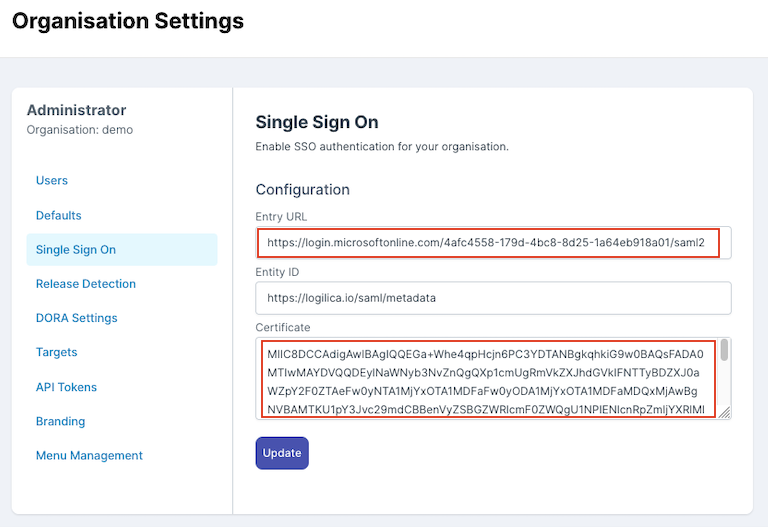Select Single Sign On in the sidebar
Viewport: 768px width, 527px height.
tap(76, 250)
